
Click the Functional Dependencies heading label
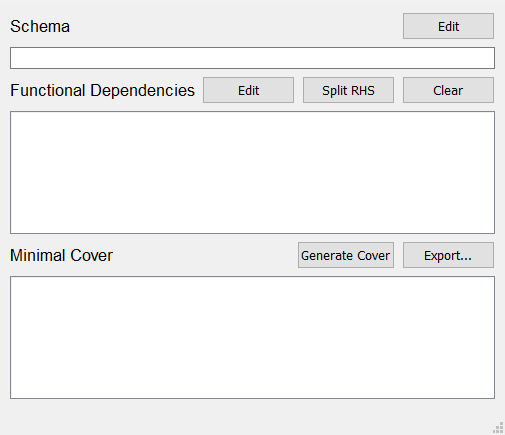pyautogui.click(x=102, y=90)
